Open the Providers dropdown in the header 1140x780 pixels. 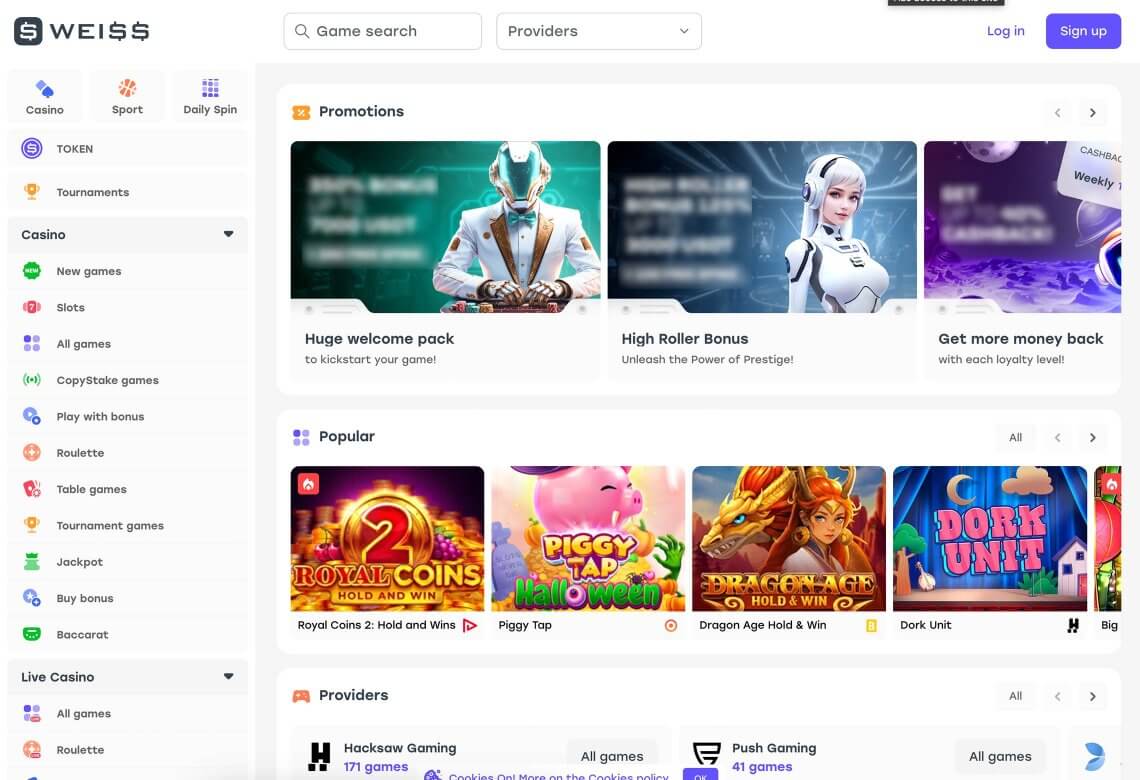point(598,31)
